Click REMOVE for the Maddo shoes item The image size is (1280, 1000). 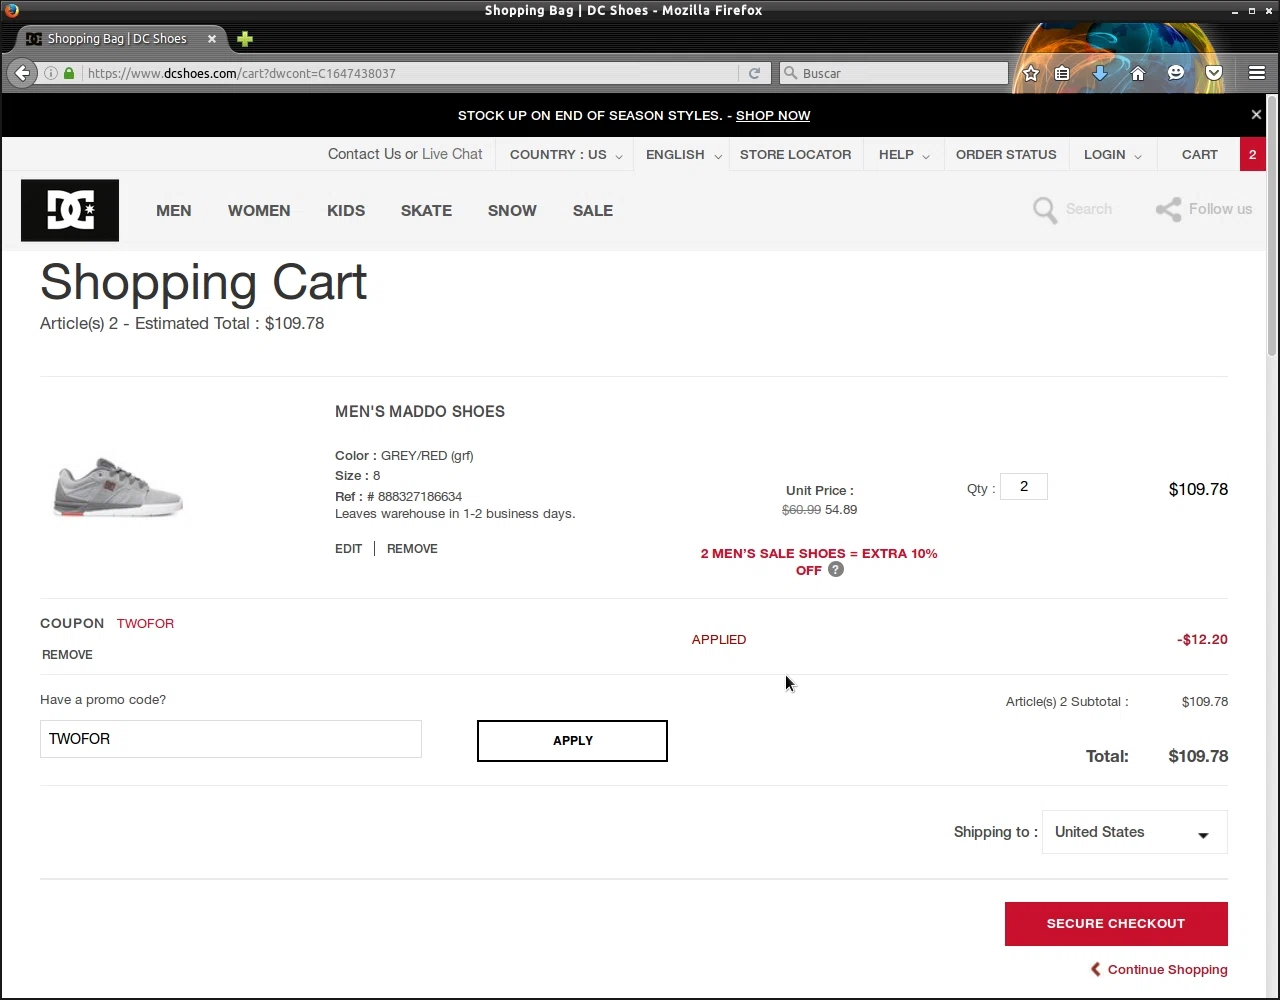412,548
